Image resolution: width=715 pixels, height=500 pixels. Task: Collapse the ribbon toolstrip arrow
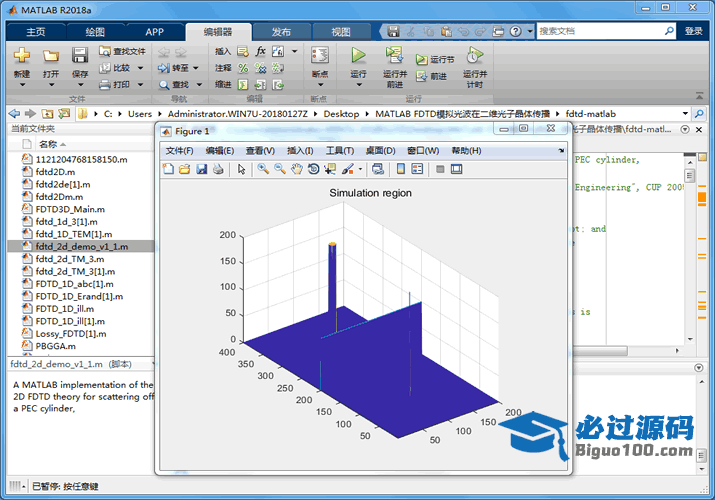click(699, 95)
